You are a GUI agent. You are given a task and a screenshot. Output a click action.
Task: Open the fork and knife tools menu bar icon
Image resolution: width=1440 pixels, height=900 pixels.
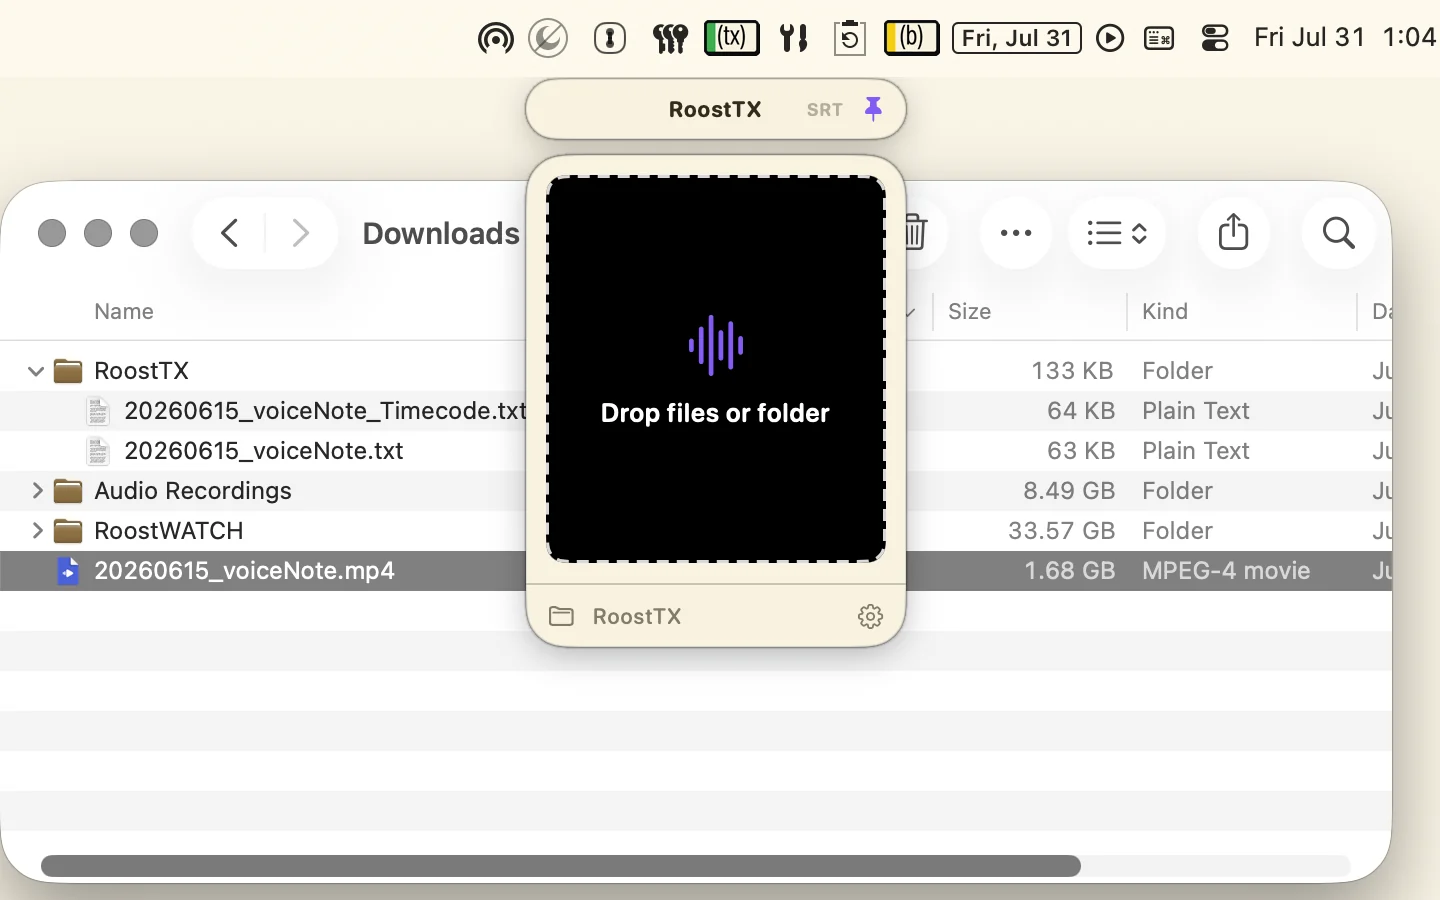794,38
